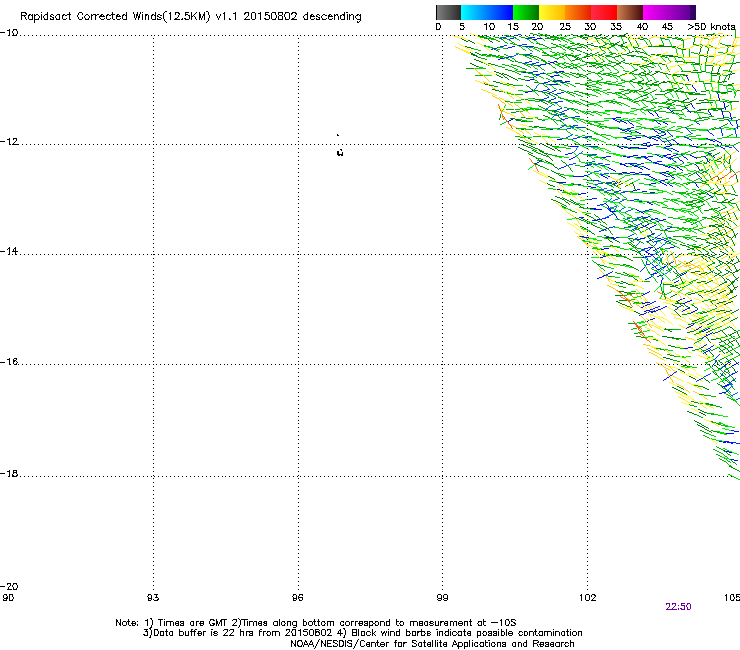The height and width of the screenshot is (650, 740).
Task: Select the gray 0-5 knots color segment
Action: [448, 12]
